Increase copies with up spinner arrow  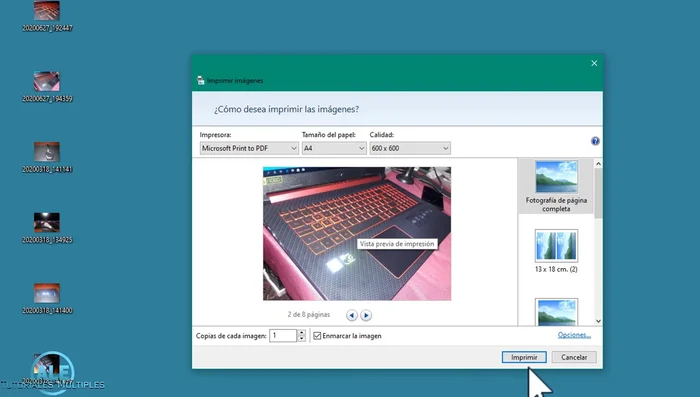[x=302, y=333]
